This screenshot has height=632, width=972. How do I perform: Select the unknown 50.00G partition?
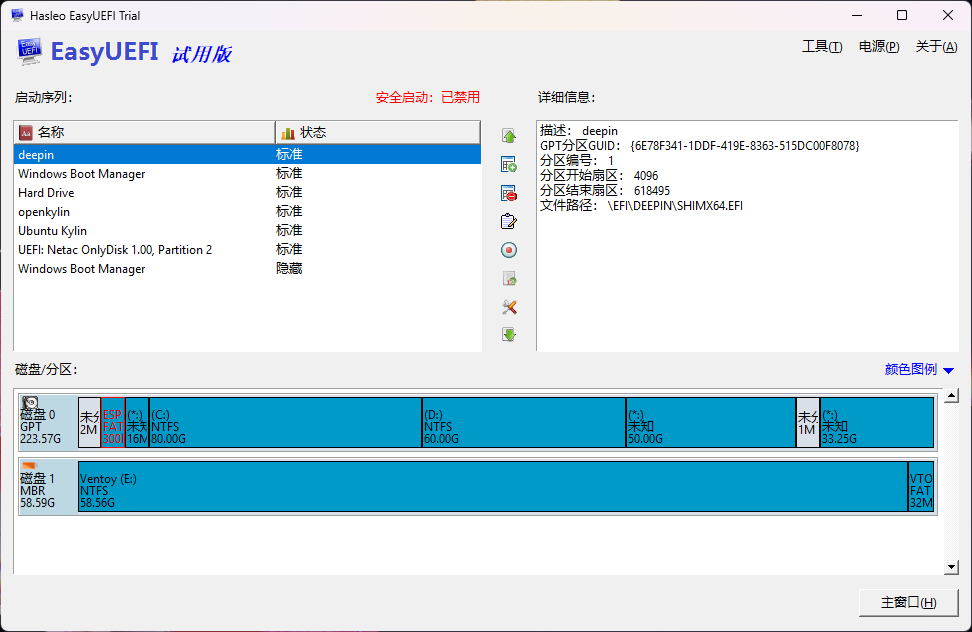click(711, 423)
